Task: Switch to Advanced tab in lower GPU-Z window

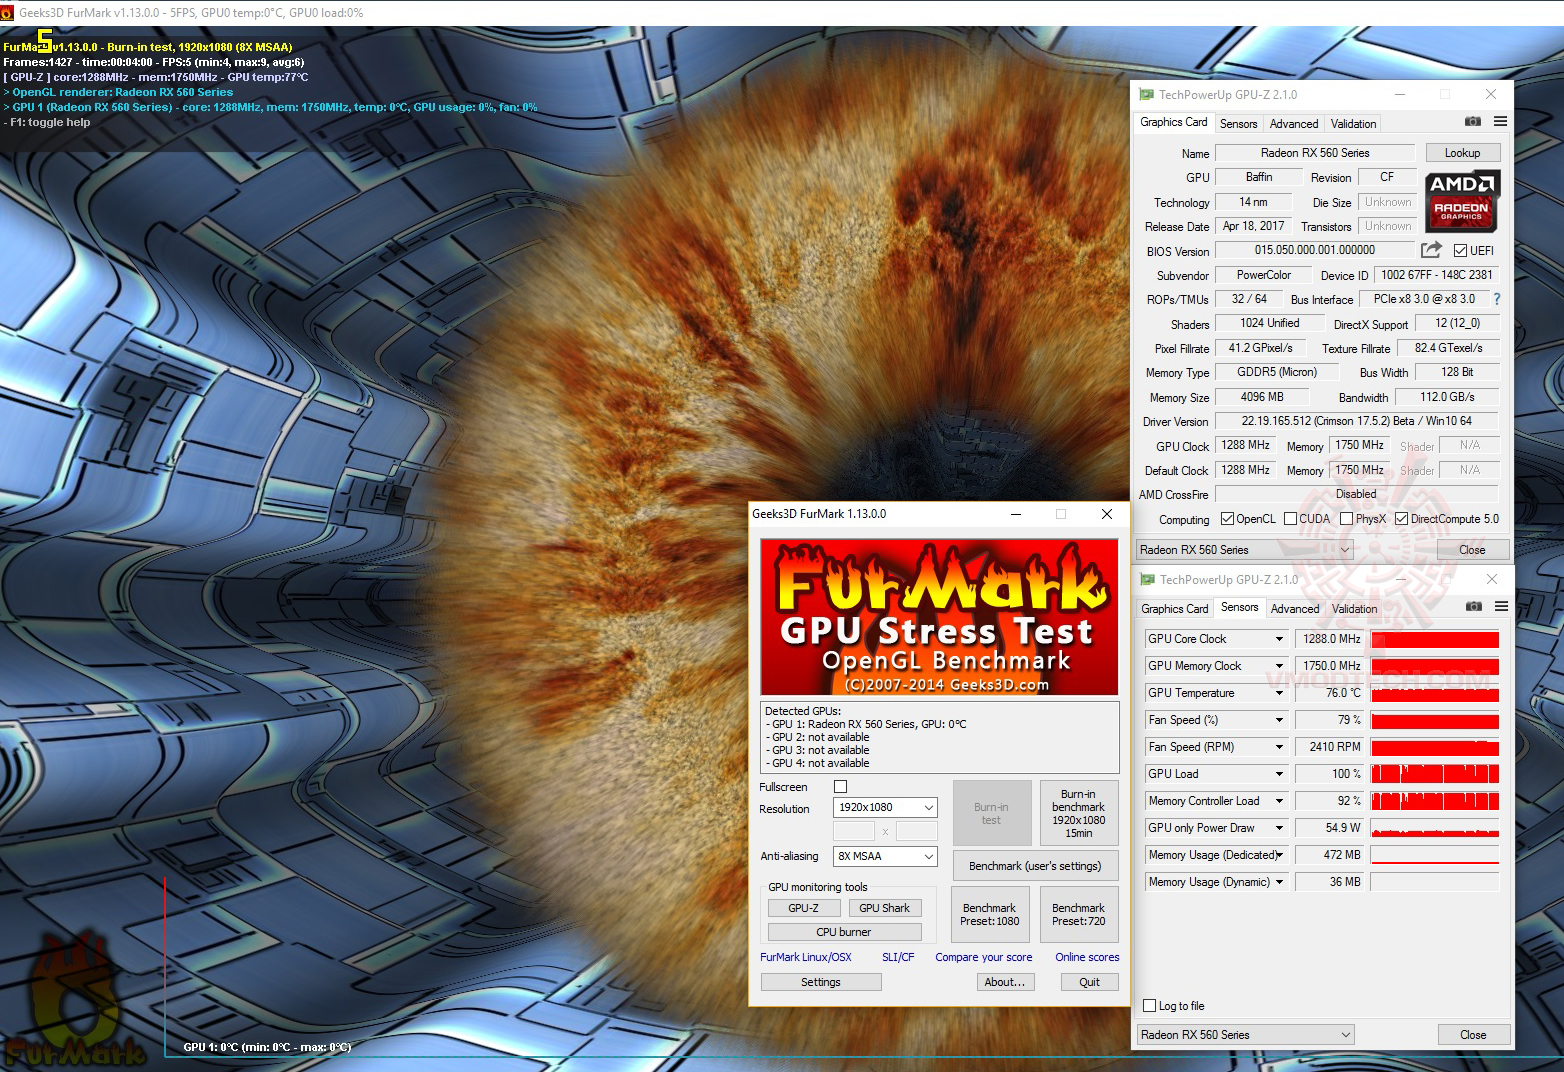Action: click(x=1295, y=609)
